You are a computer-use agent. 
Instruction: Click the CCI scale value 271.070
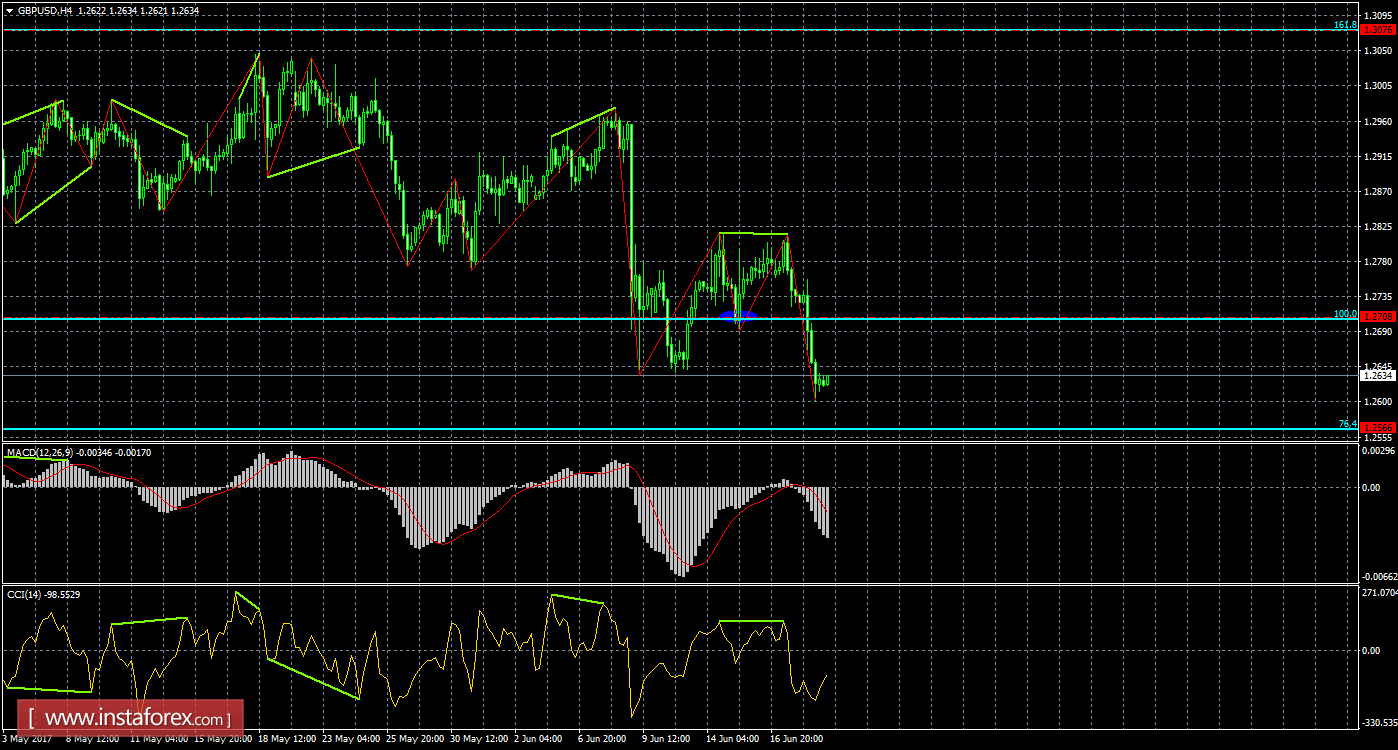[x=1378, y=593]
